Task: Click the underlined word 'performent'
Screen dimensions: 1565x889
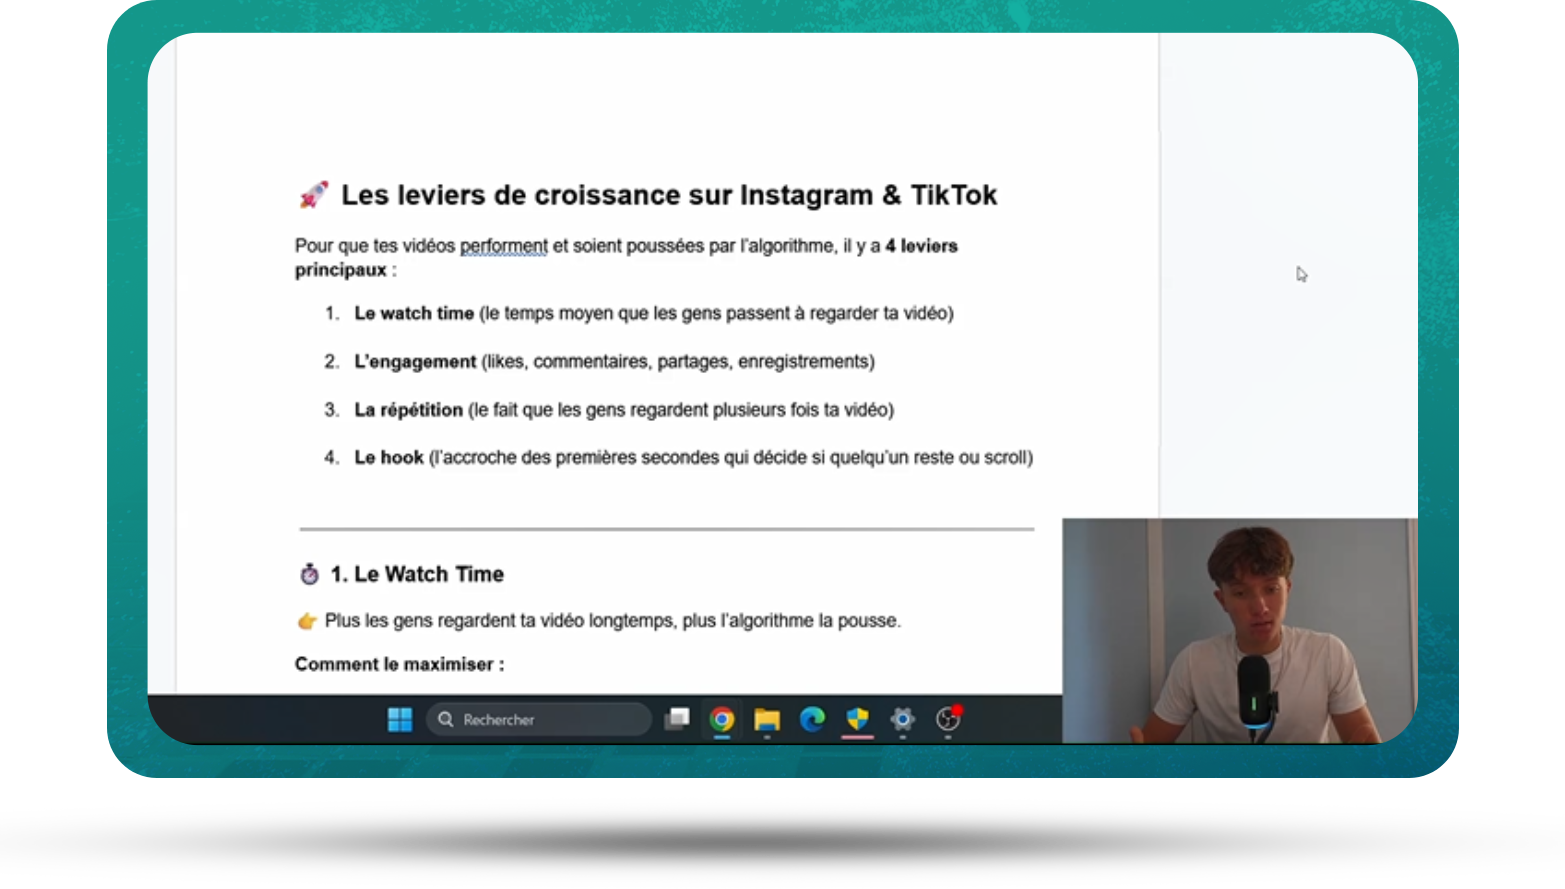Action: [x=503, y=246]
